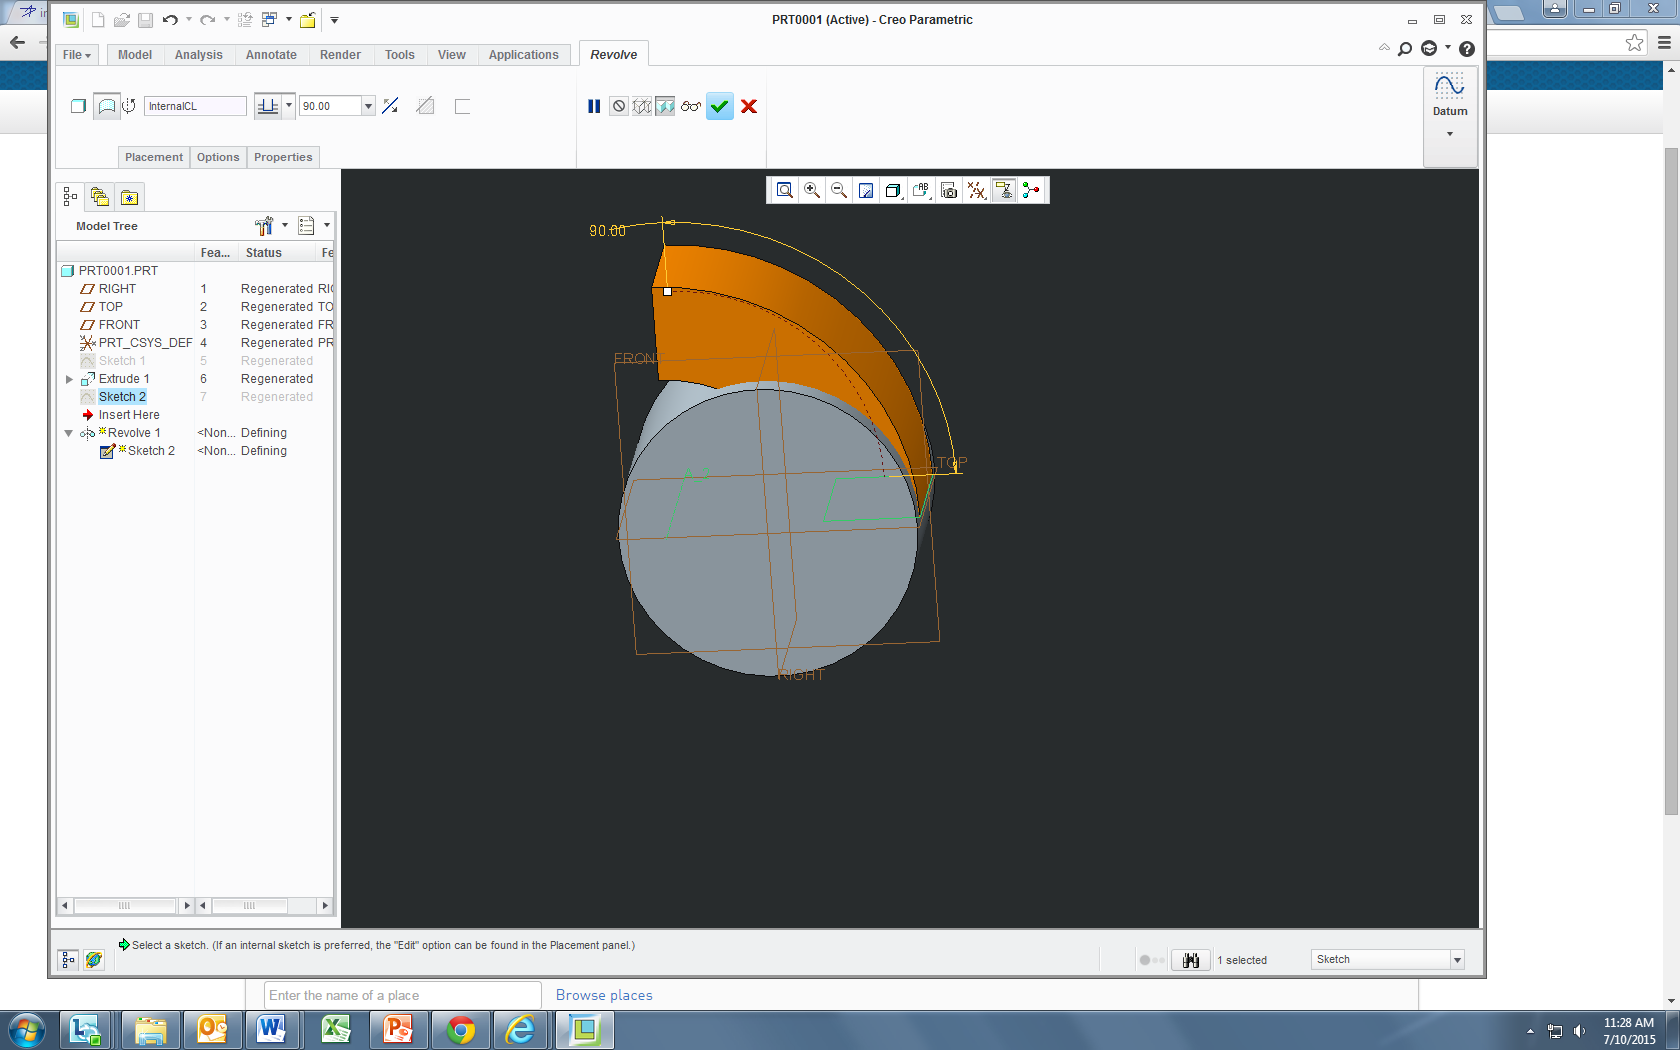Viewport: 1680px width, 1050px height.
Task: Click the 90.00 angle value field
Action: 330,106
